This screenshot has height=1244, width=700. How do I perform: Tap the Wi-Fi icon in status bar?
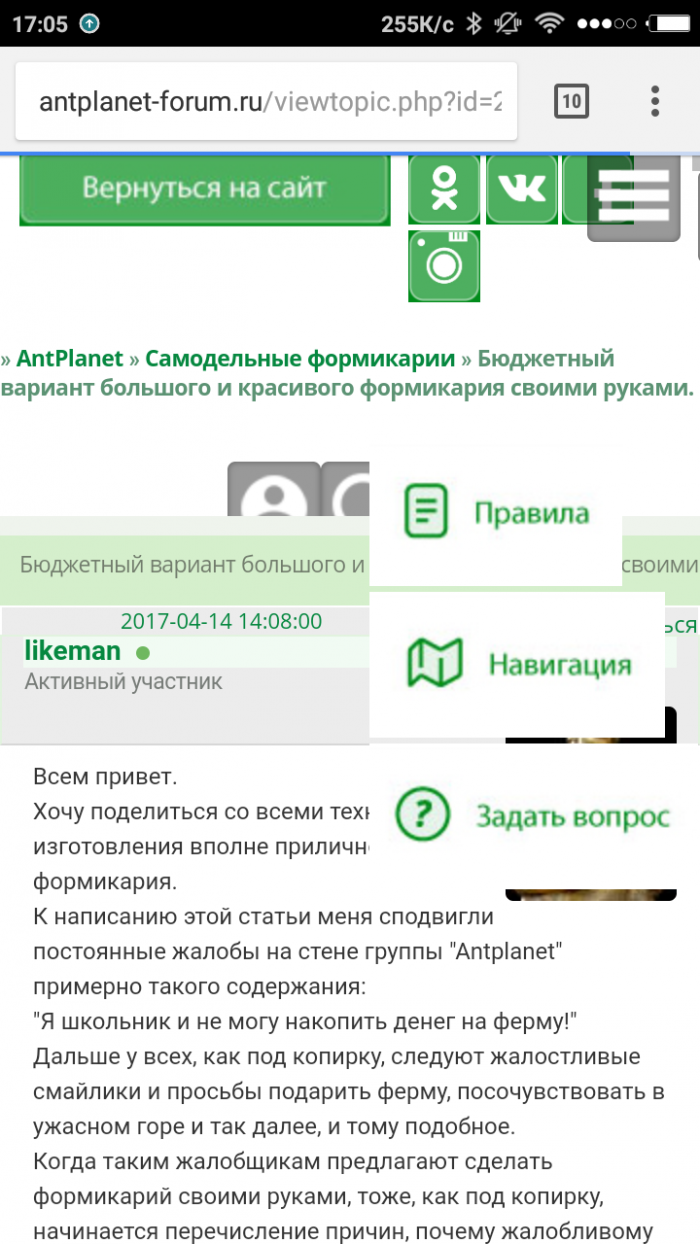pyautogui.click(x=548, y=24)
